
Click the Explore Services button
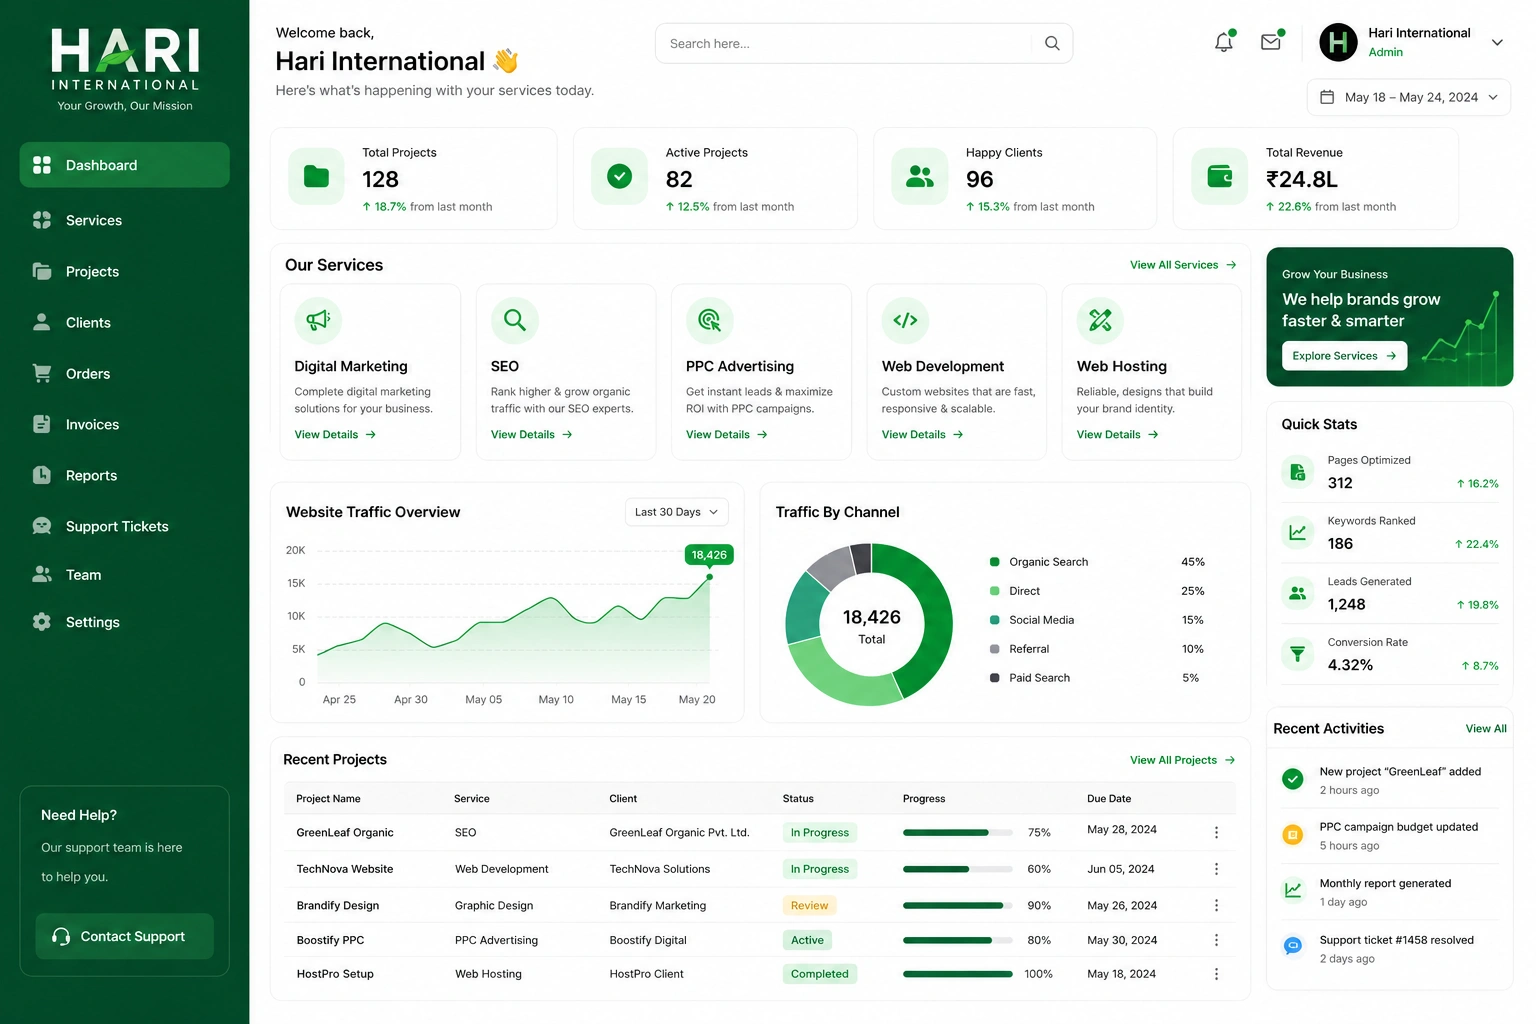click(x=1344, y=356)
